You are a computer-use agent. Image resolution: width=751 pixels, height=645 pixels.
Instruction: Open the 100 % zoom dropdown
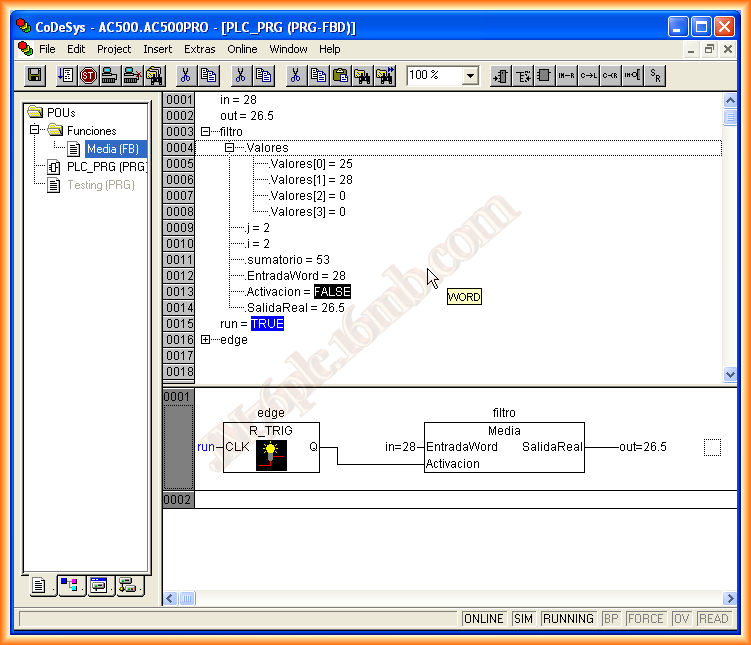click(470, 76)
